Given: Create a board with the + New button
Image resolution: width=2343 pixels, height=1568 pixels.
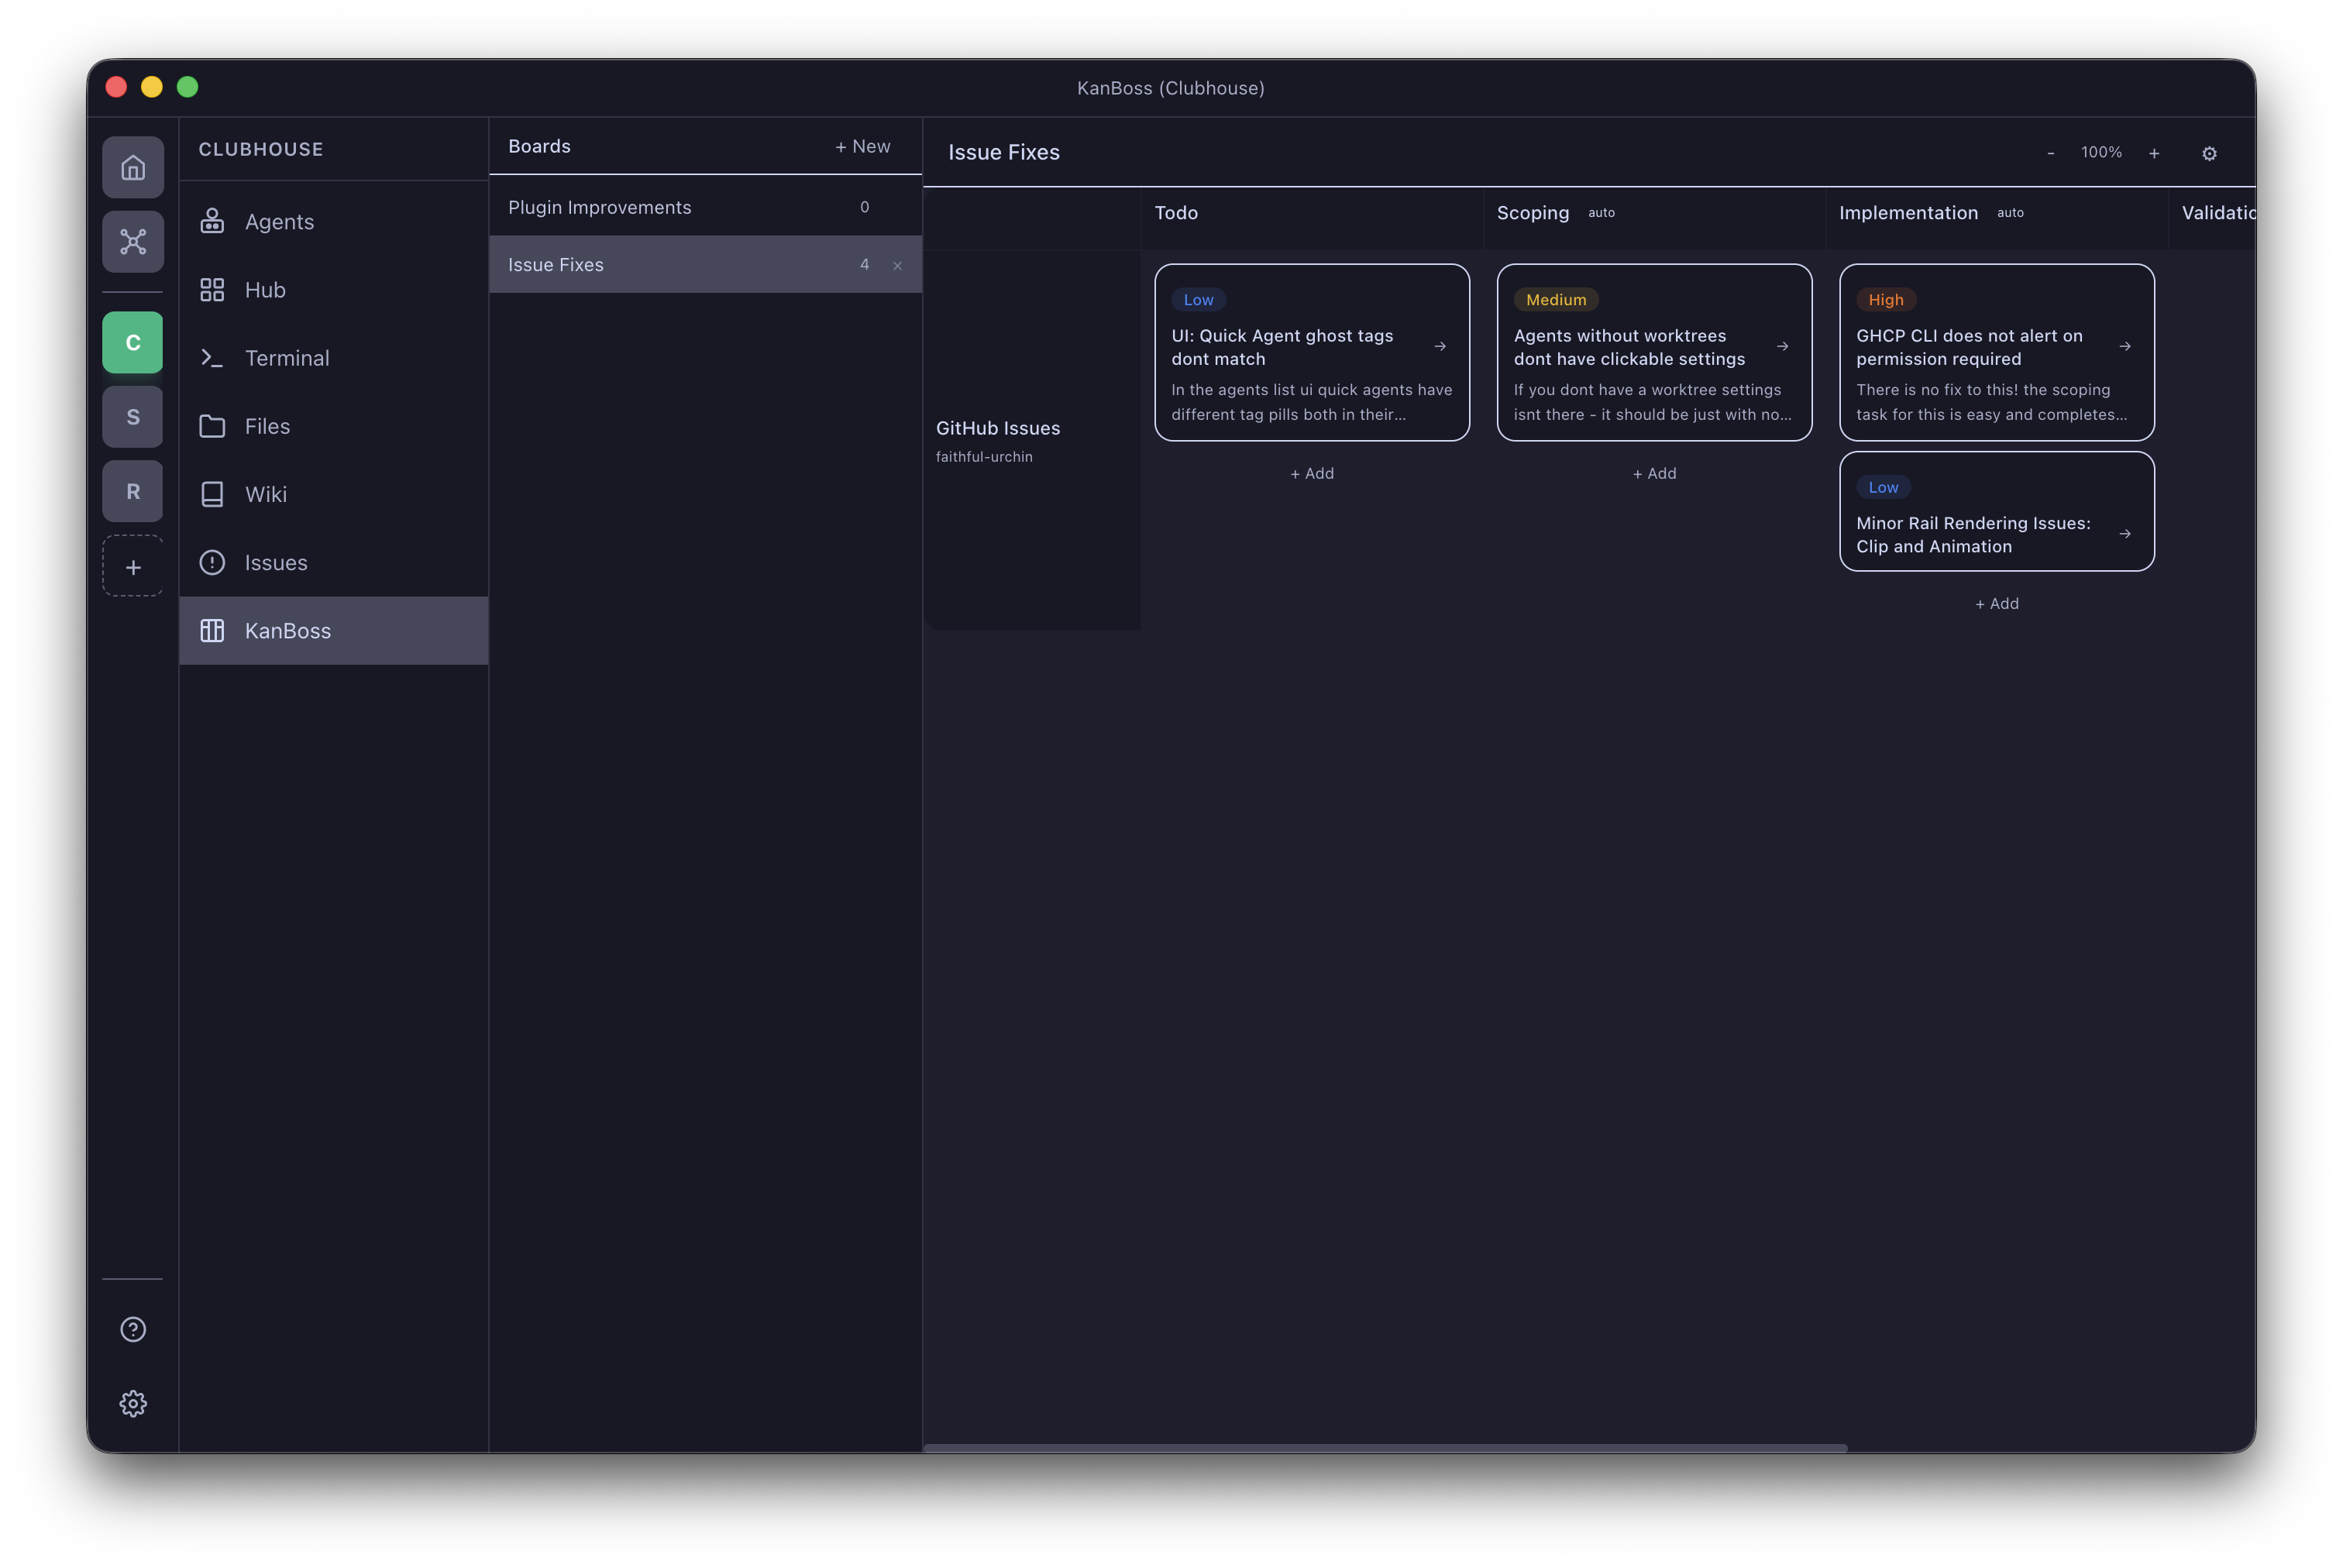Looking at the screenshot, I should [862, 146].
